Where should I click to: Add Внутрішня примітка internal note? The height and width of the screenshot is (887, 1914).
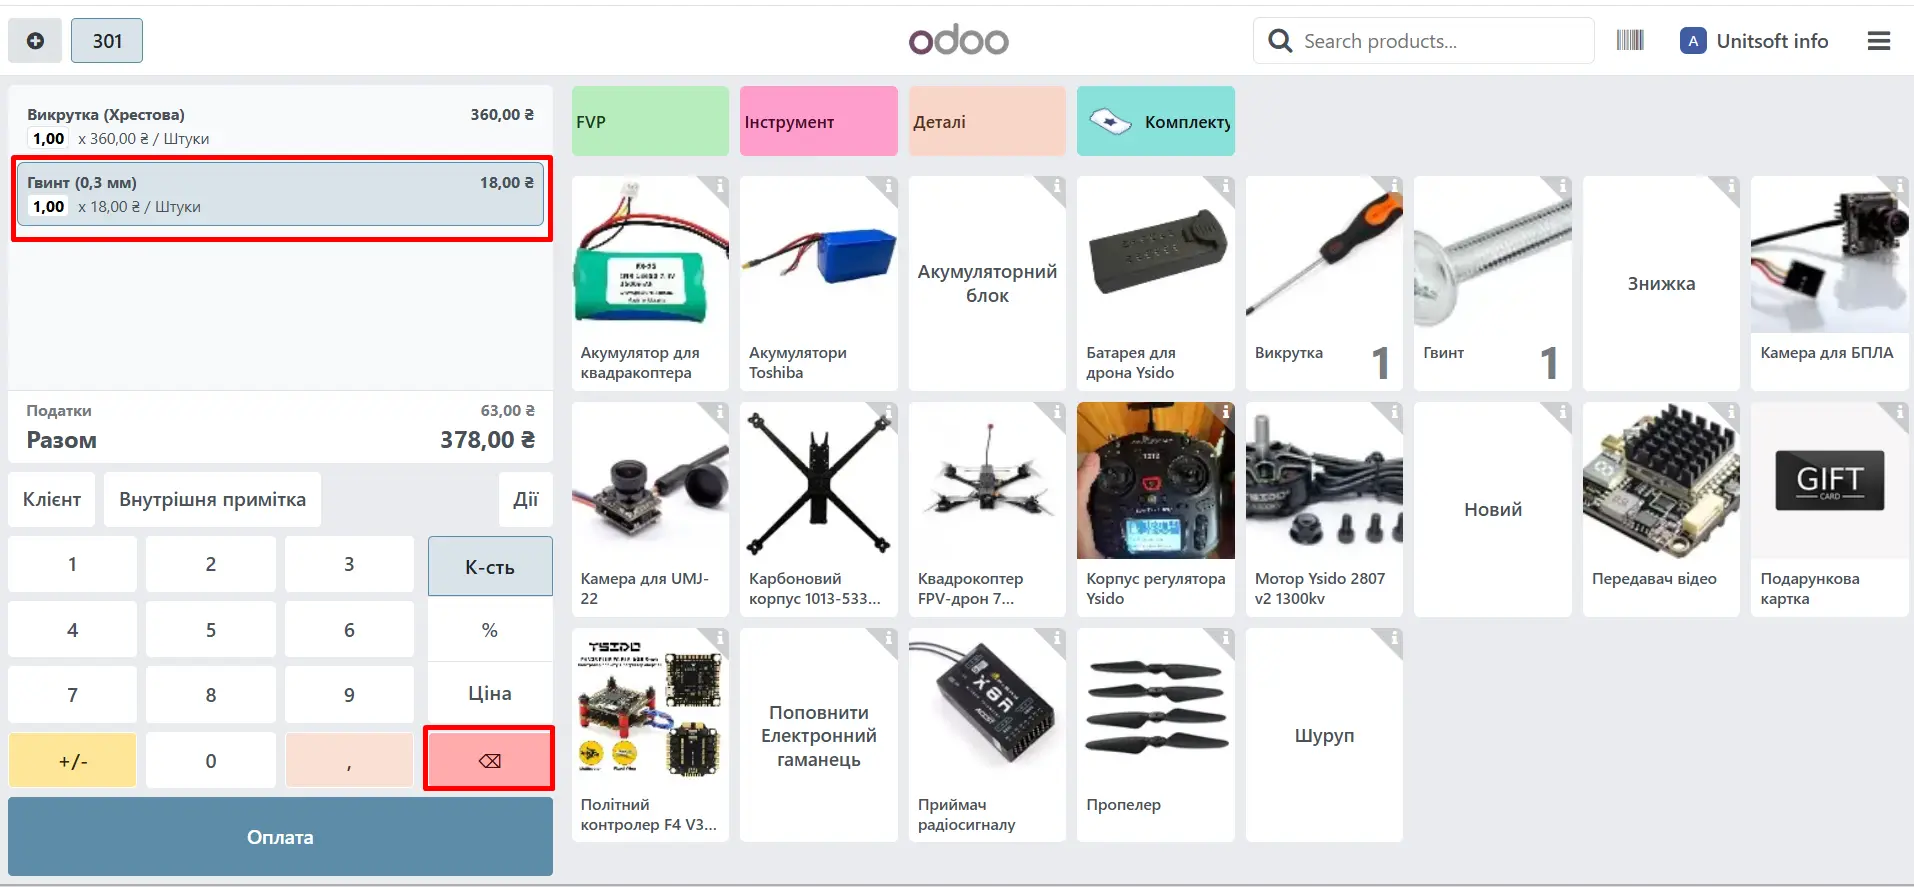tap(212, 499)
